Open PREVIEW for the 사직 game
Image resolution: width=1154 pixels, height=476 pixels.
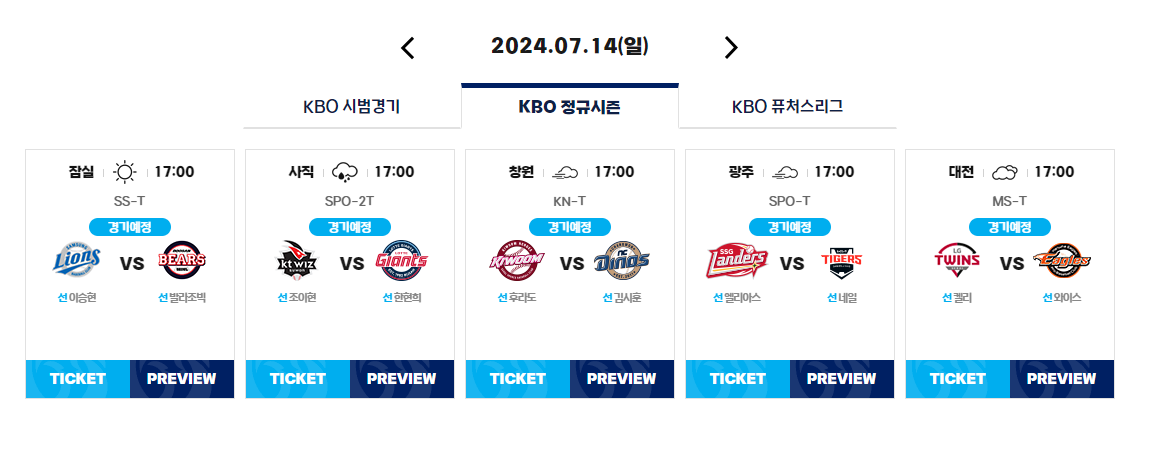pyautogui.click(x=402, y=379)
